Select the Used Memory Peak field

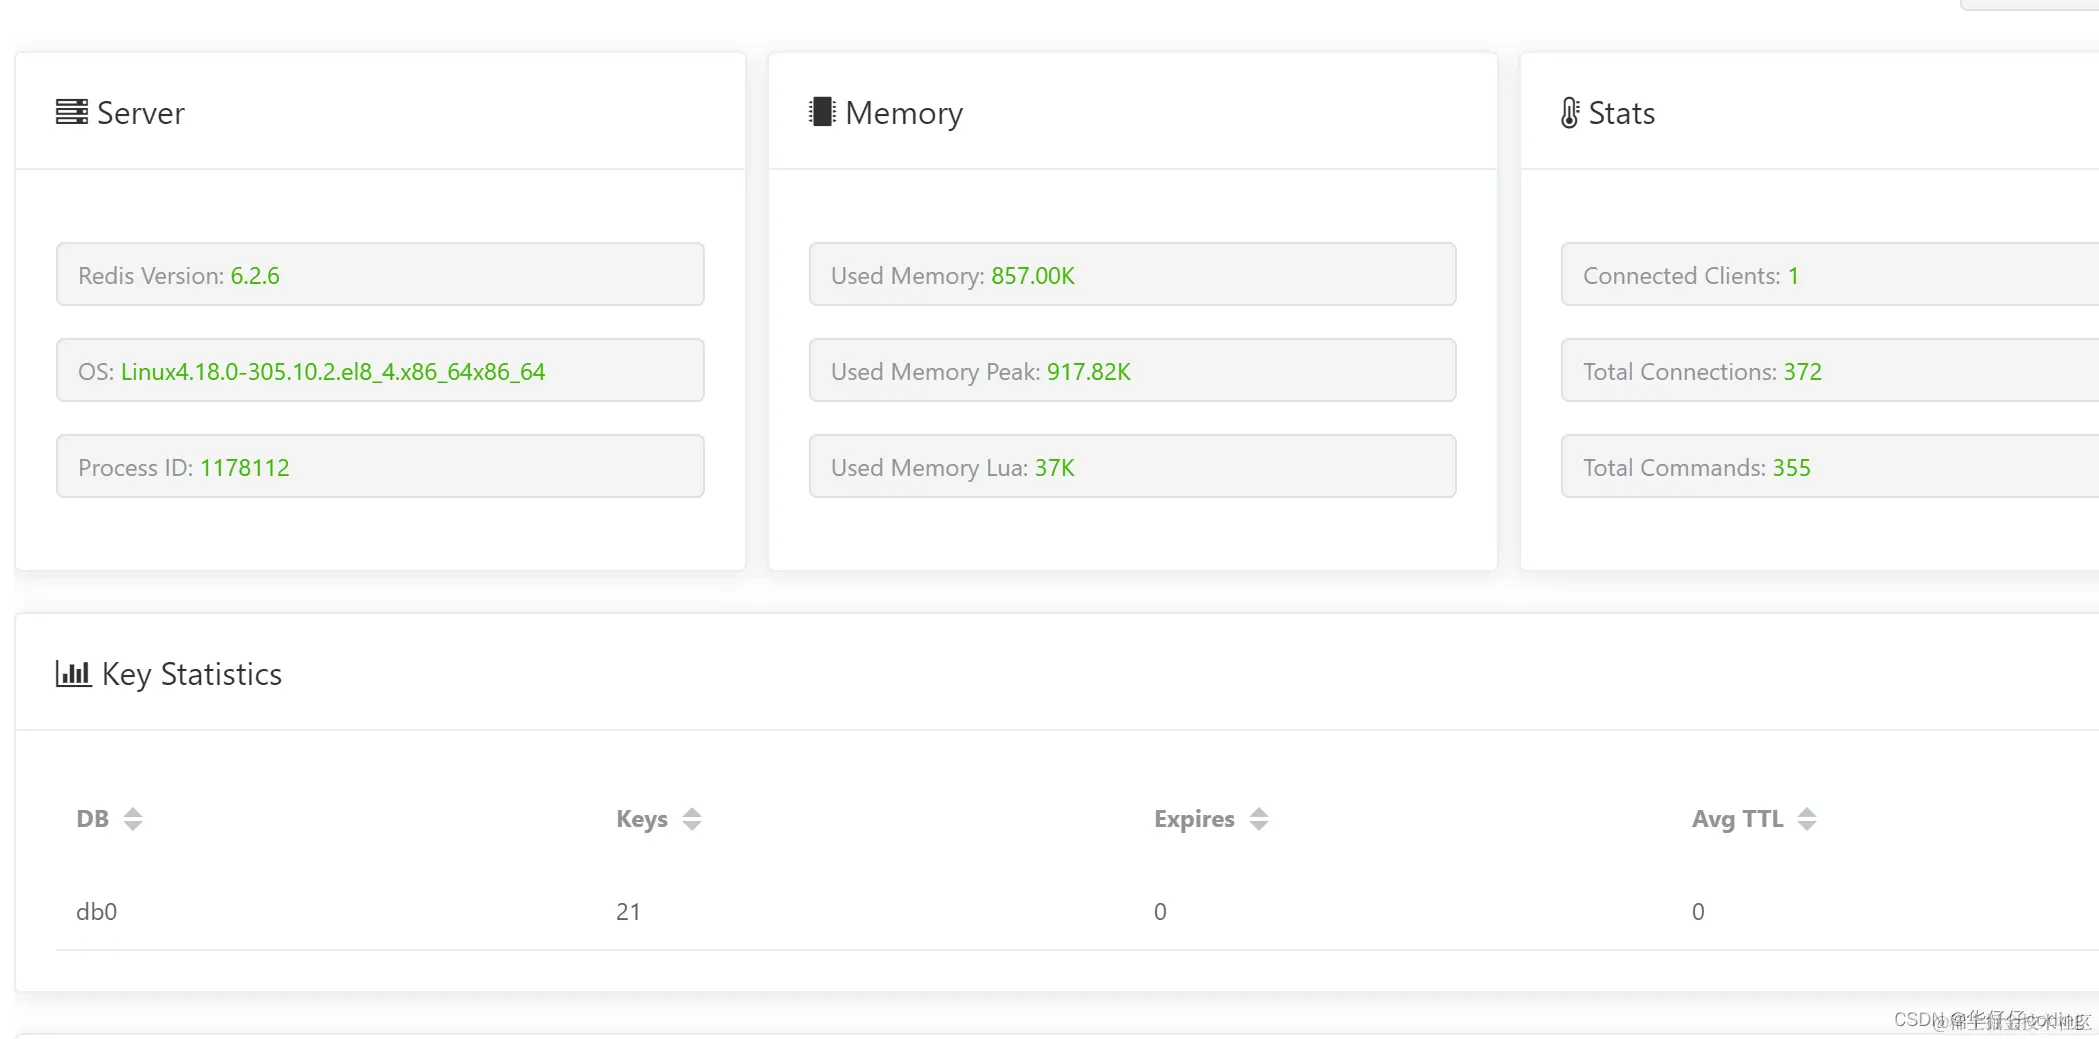click(x=1132, y=370)
